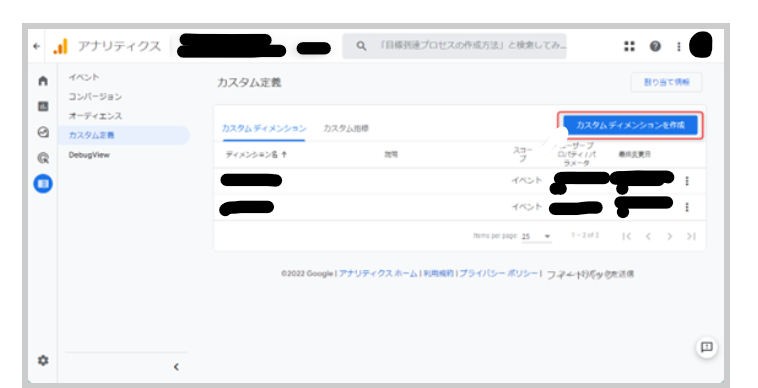This screenshot has height=388, width=758.
Task: Click 割り当て情報 button
Action: [666, 82]
